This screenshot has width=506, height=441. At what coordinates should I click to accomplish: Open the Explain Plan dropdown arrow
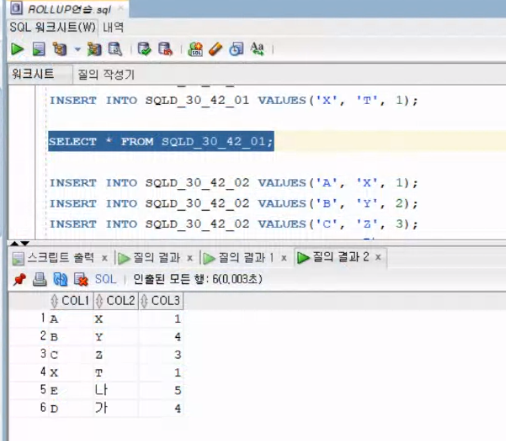[x=78, y=50]
